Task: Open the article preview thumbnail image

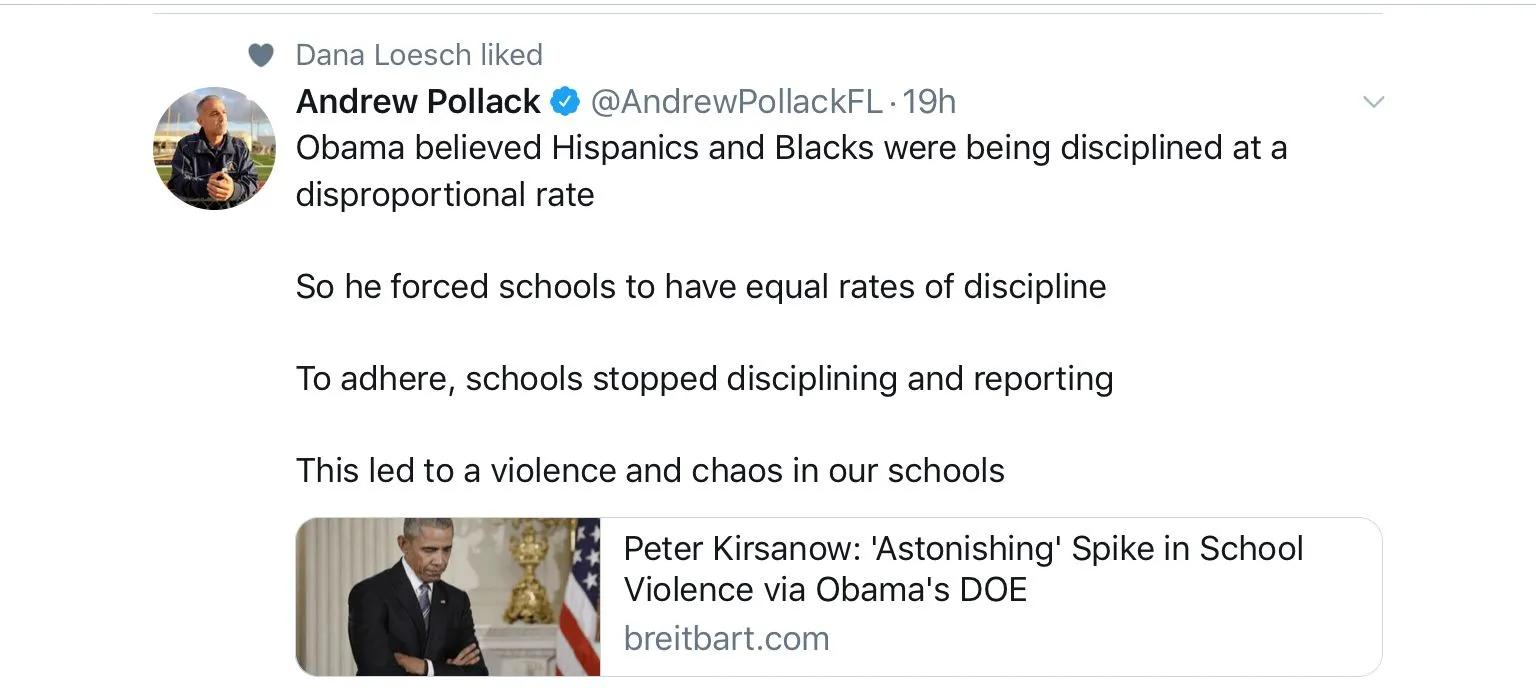Action: click(448, 597)
